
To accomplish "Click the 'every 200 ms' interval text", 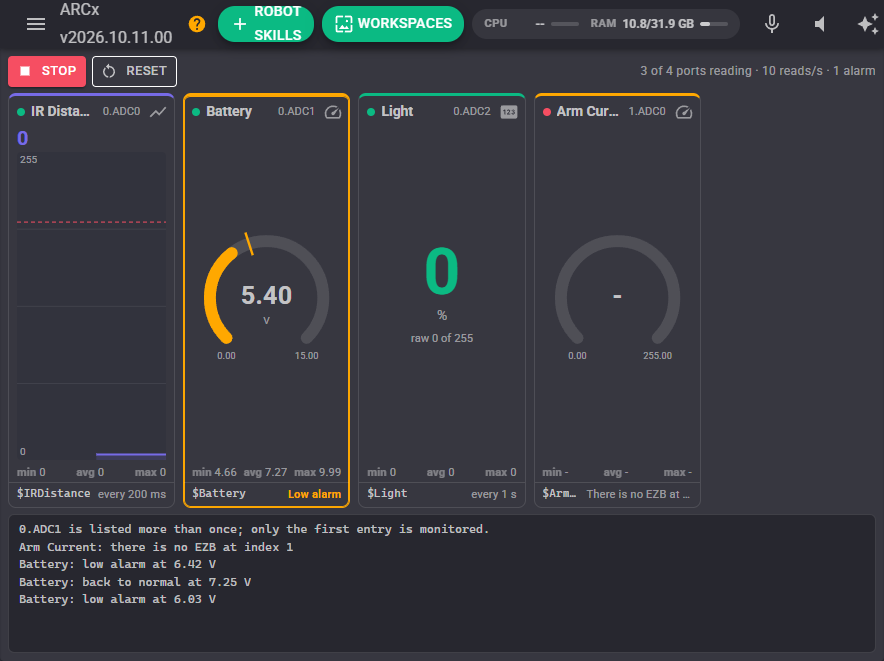I will pos(132,494).
